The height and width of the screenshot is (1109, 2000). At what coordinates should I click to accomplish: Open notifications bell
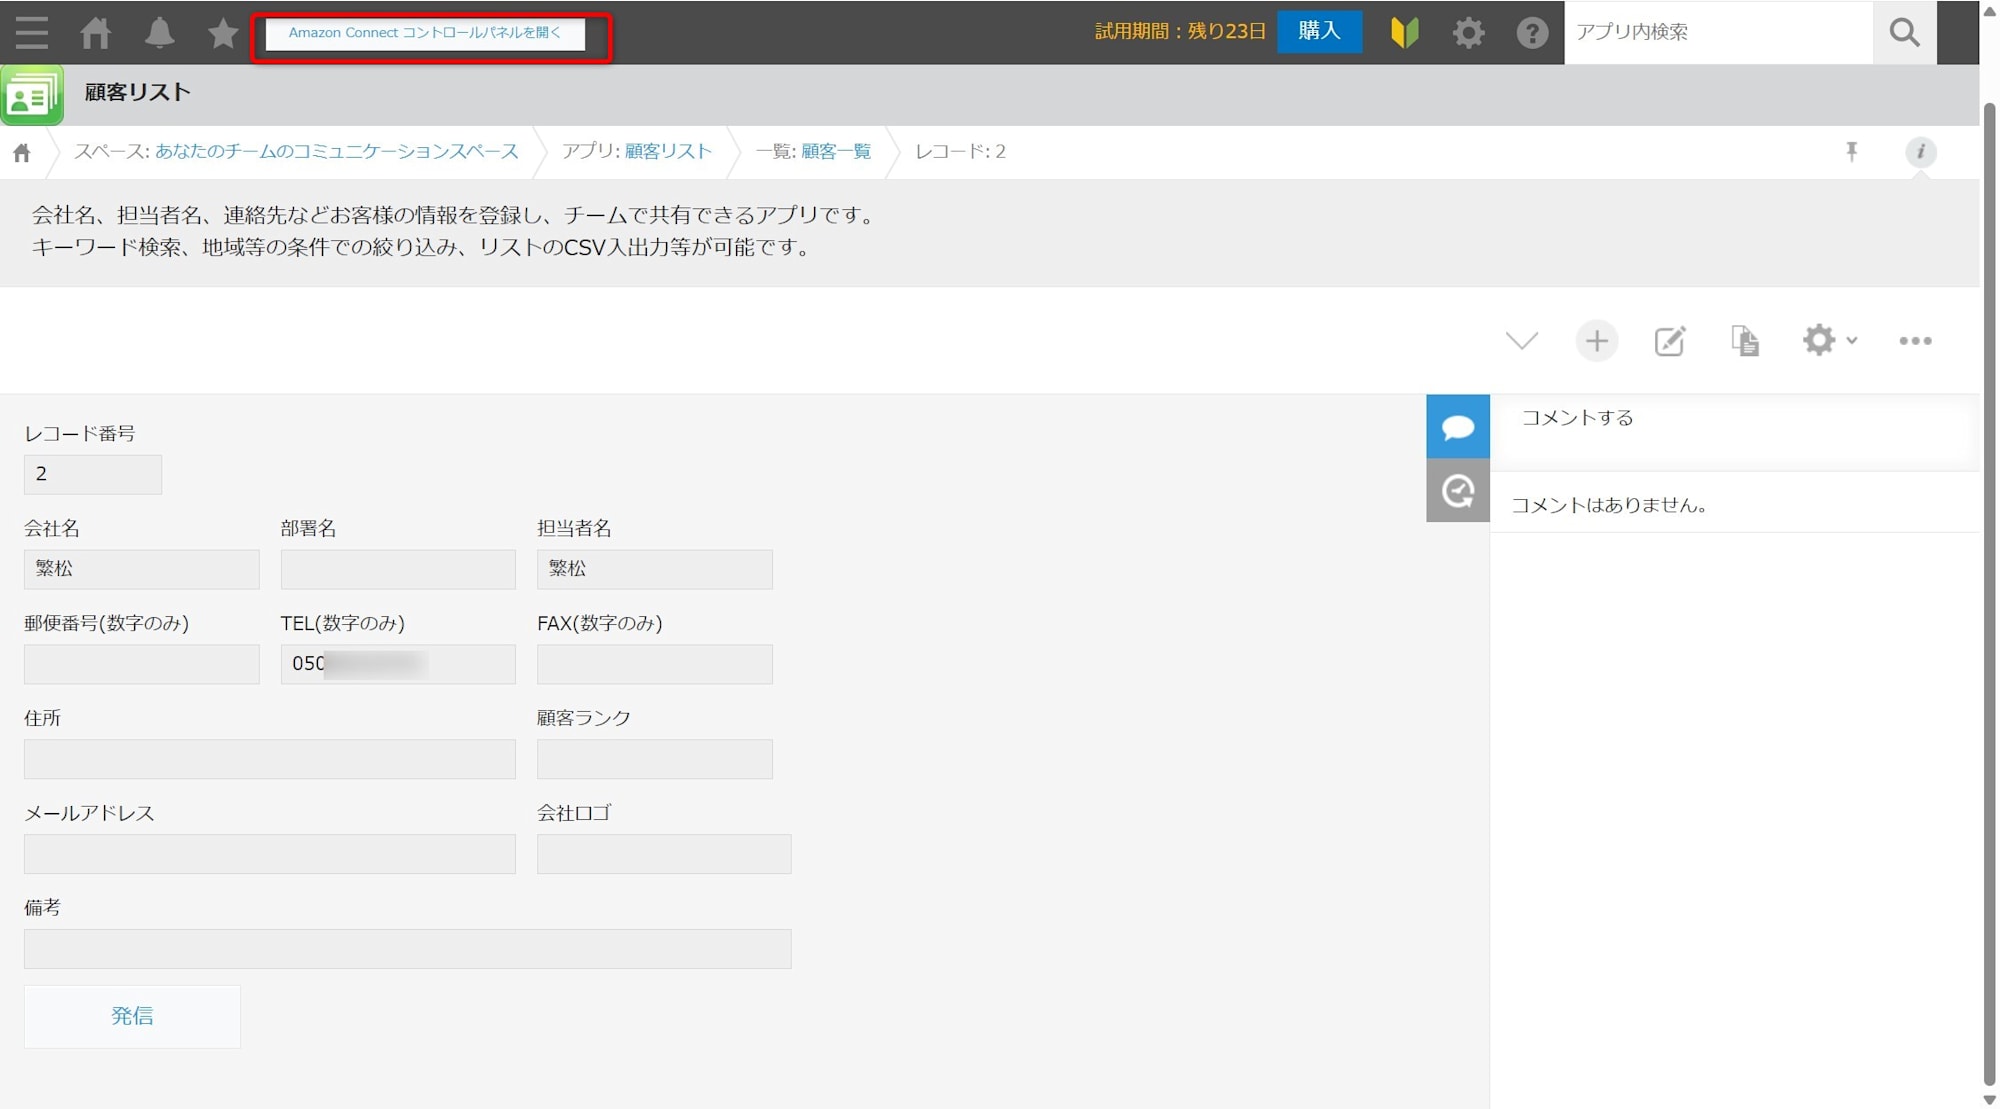click(159, 32)
